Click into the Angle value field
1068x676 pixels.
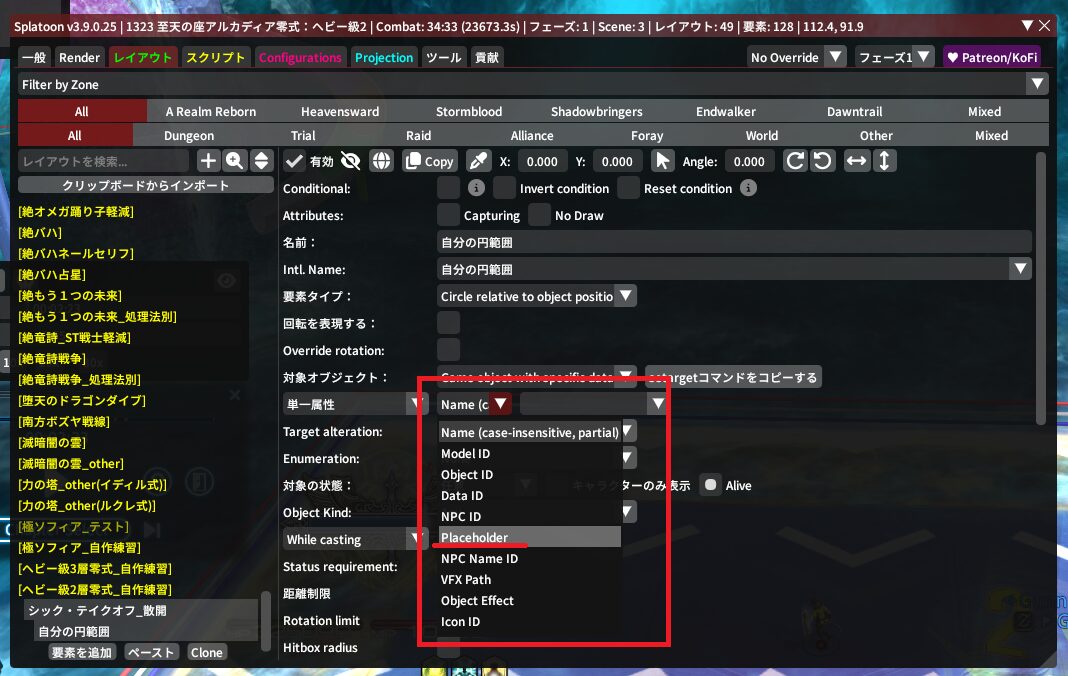point(749,161)
